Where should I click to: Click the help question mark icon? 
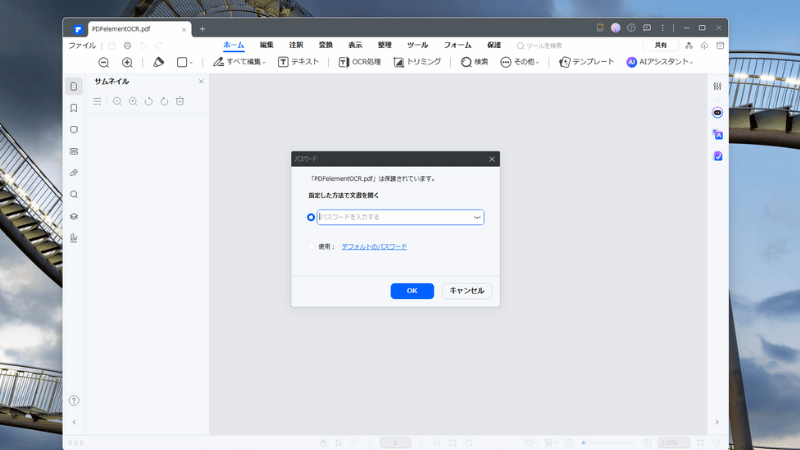pyautogui.click(x=74, y=401)
